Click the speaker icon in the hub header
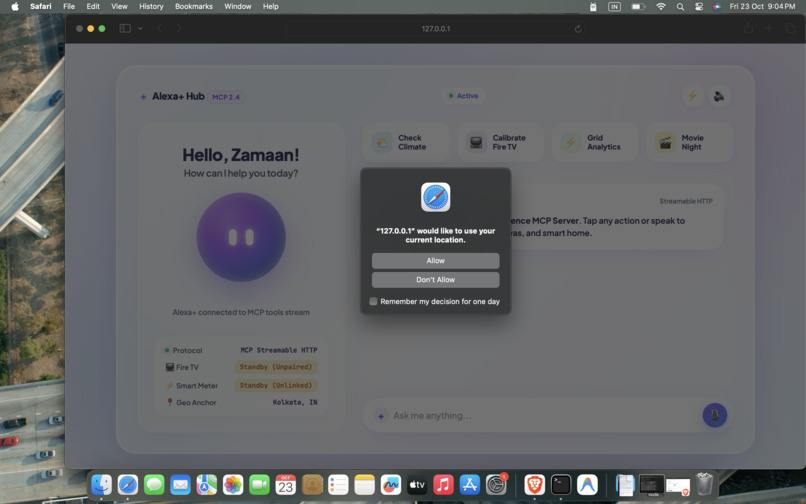 coord(719,96)
